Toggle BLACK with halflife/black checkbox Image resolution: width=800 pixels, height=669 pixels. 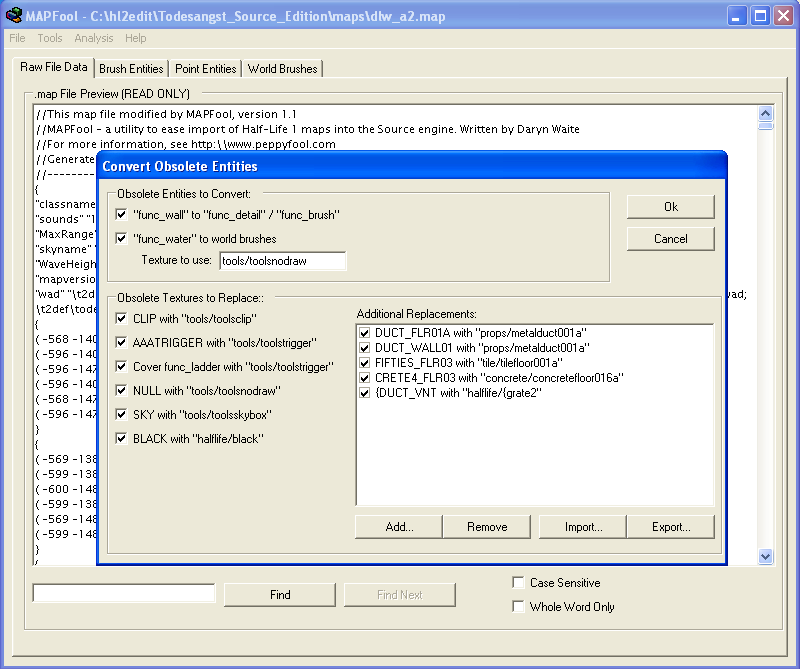click(x=121, y=438)
